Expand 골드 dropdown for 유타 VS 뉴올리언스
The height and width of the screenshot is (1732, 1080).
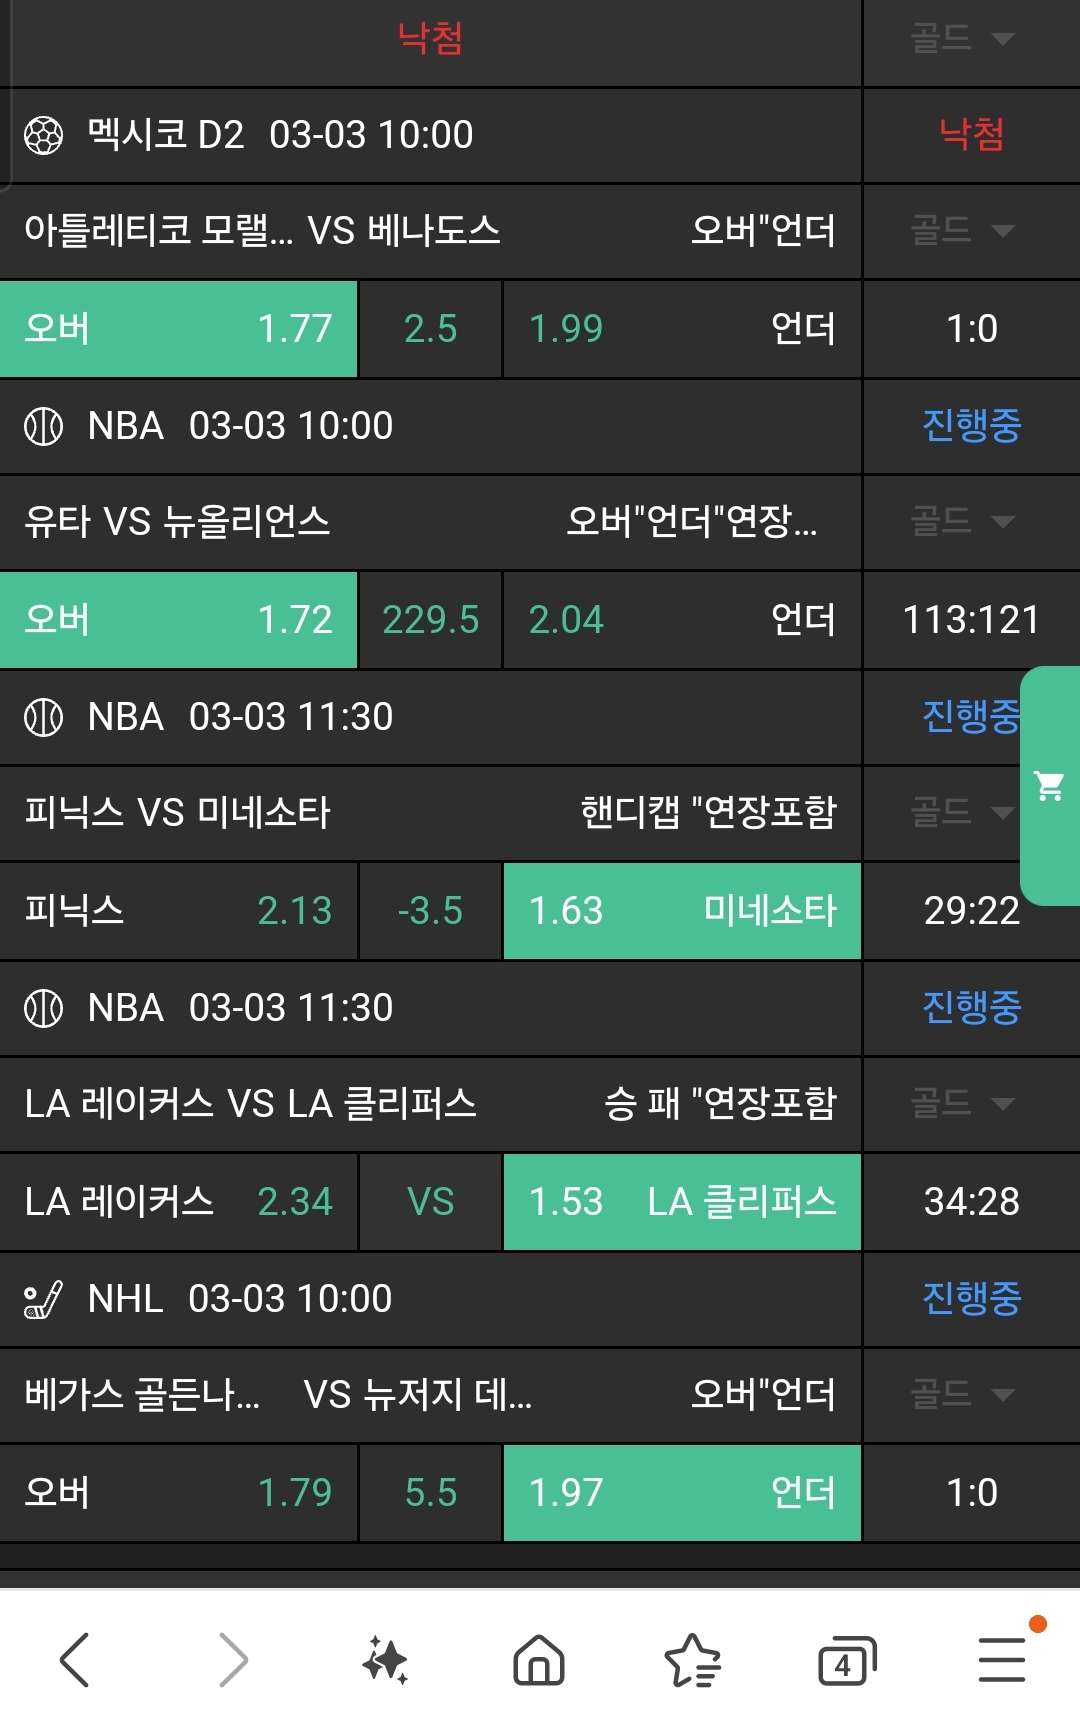pyautogui.click(x=962, y=521)
